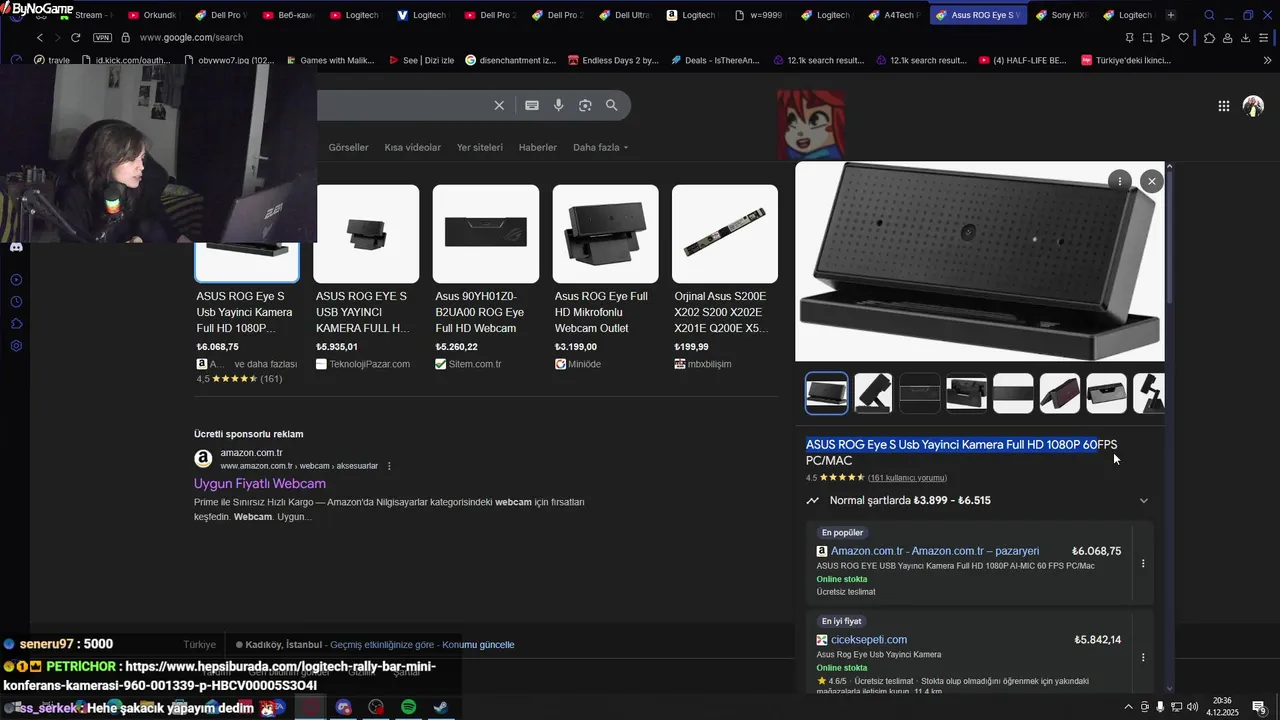Open the new tab plus button

1171,15
